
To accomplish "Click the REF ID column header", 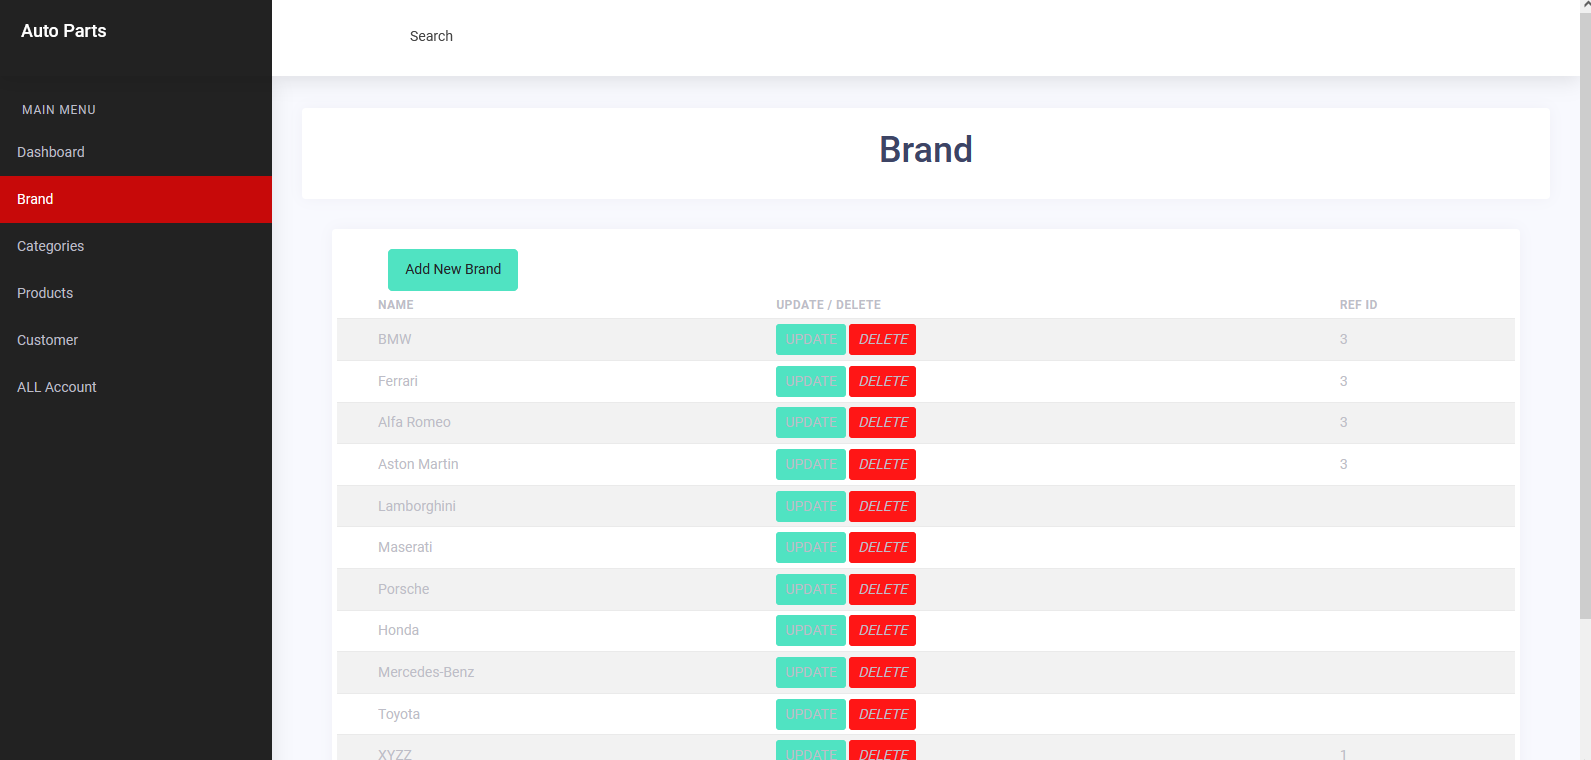I will click(1359, 305).
